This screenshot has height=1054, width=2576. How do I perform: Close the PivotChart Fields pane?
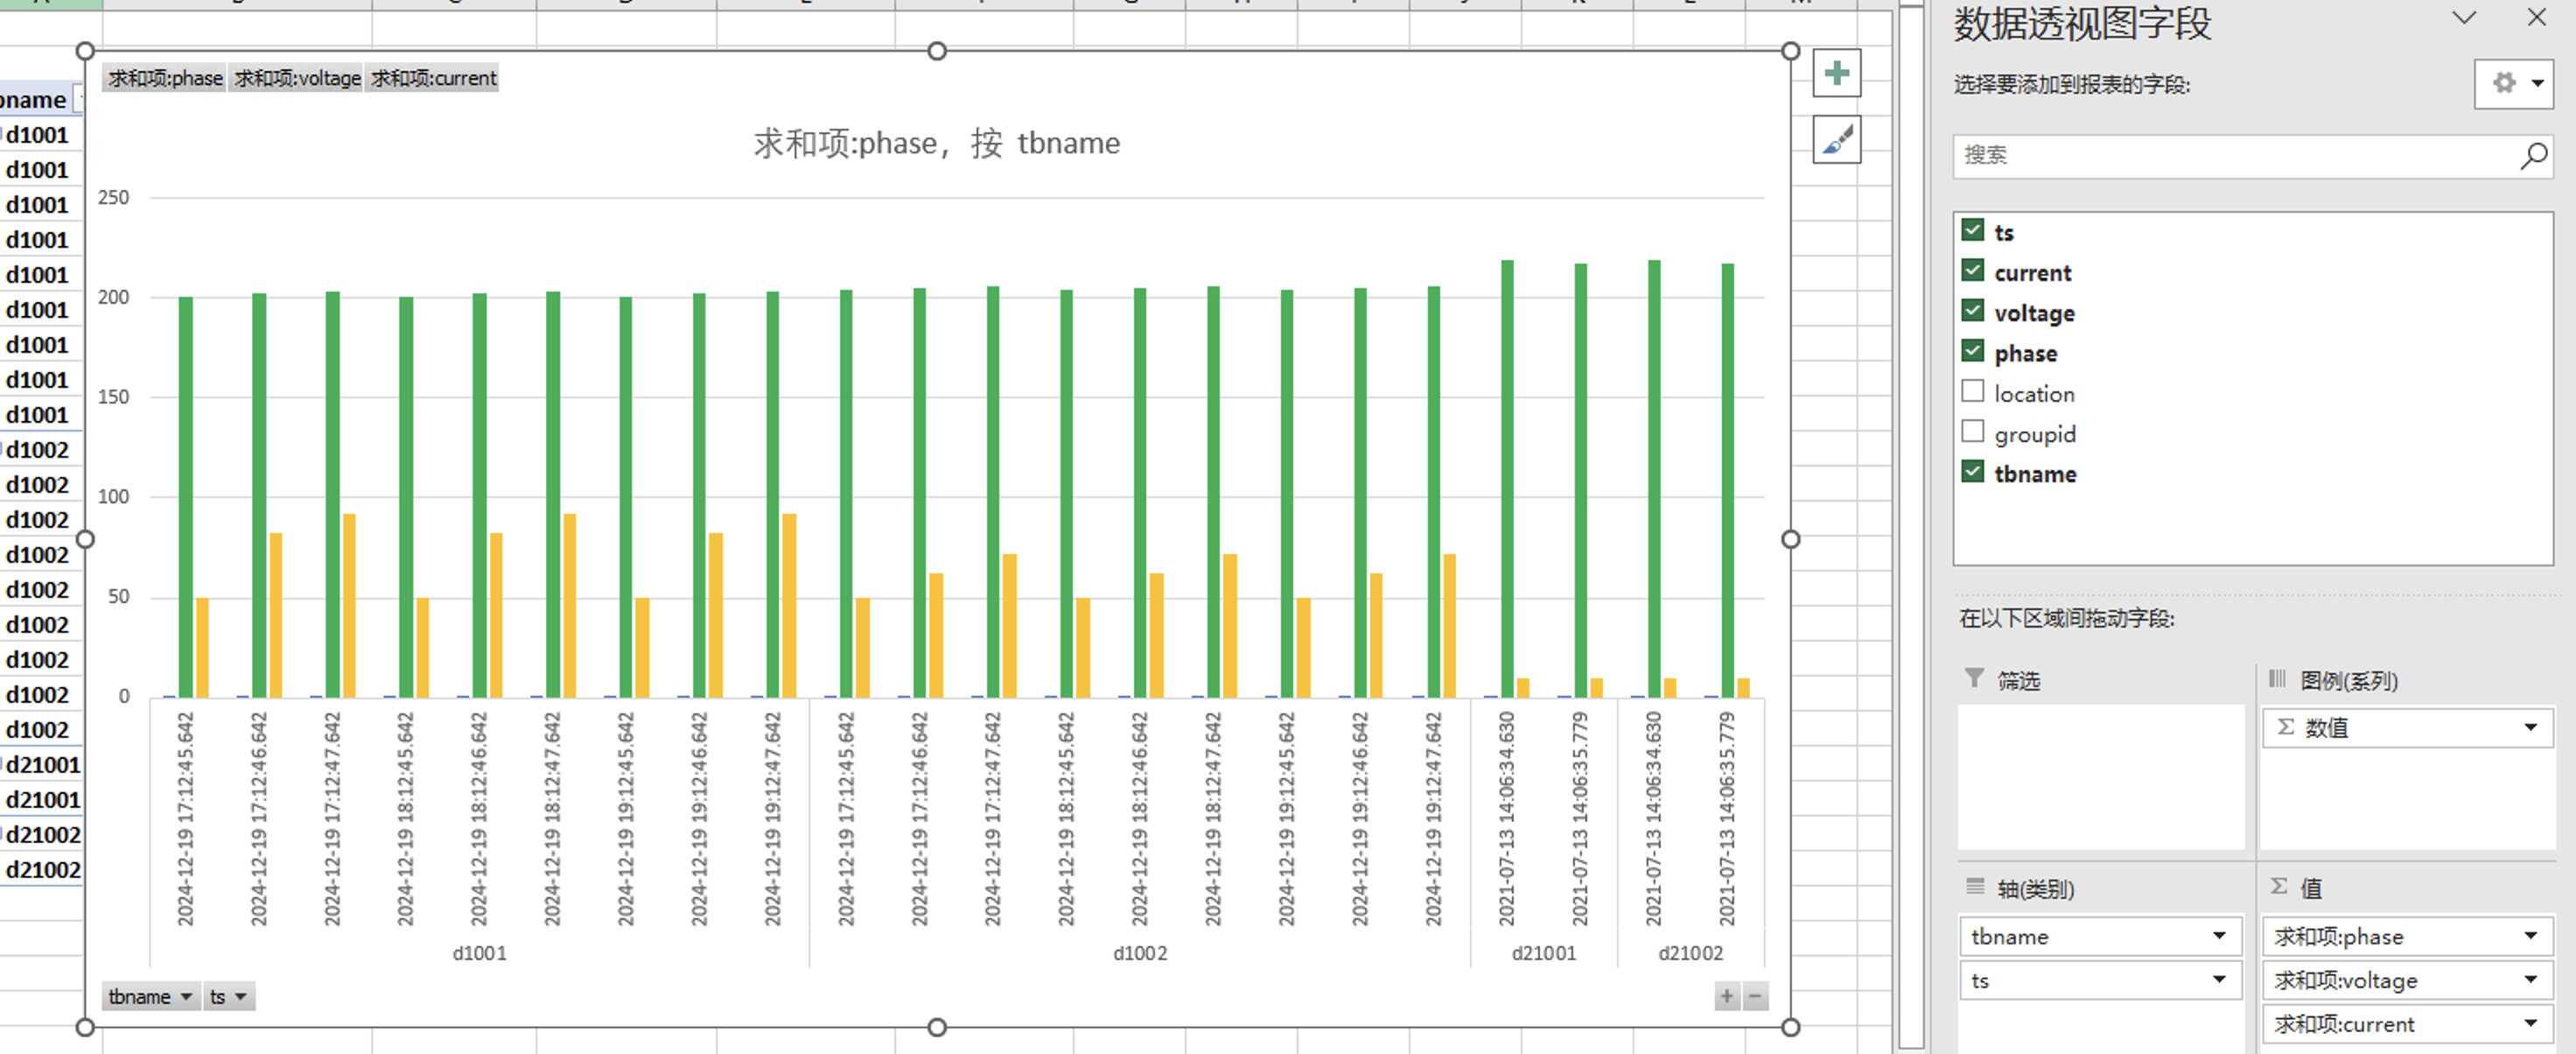(2536, 18)
